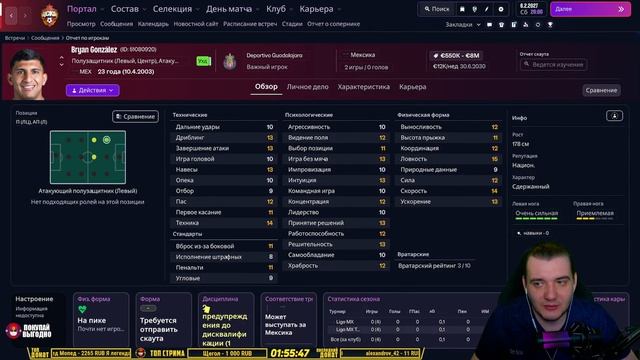Select the Отчет о сопернике submenu item
The image size is (640, 360).
(x=333, y=24)
